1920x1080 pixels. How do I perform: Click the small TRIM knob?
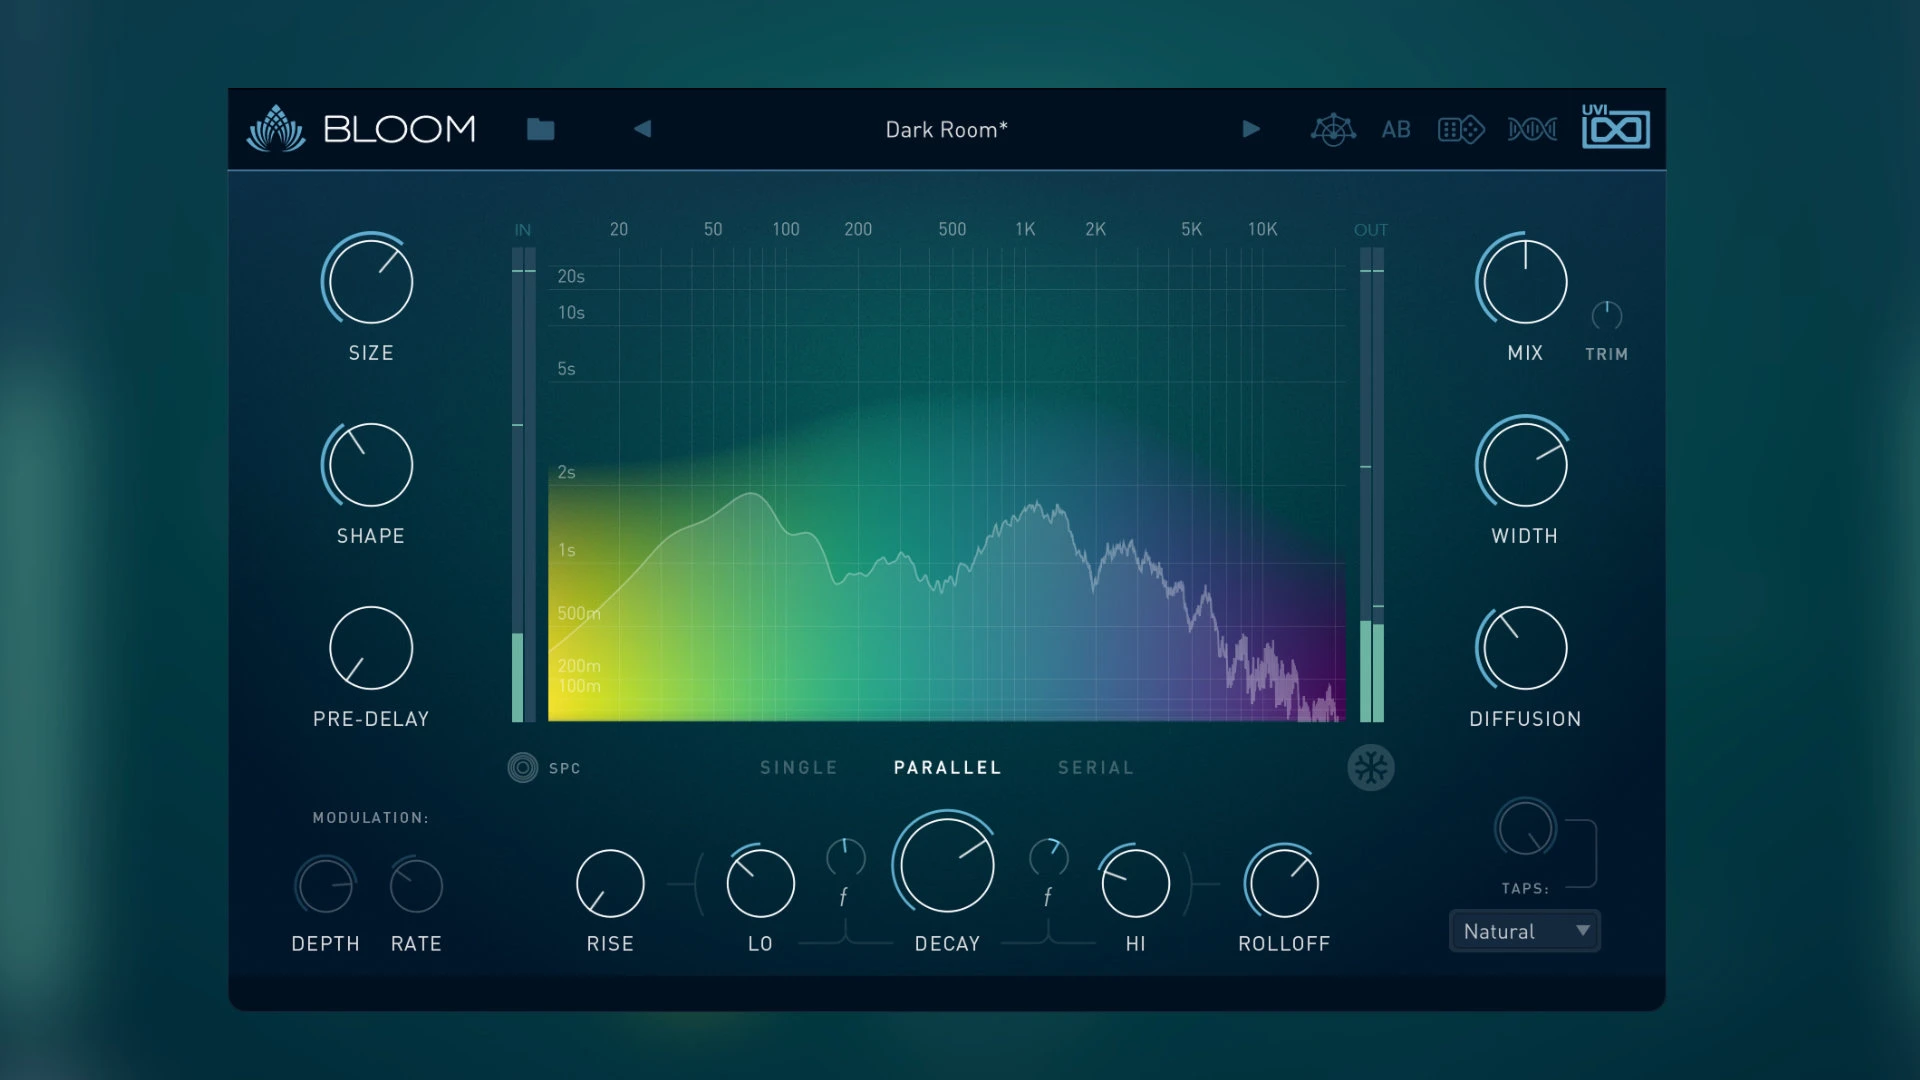[x=1606, y=316]
